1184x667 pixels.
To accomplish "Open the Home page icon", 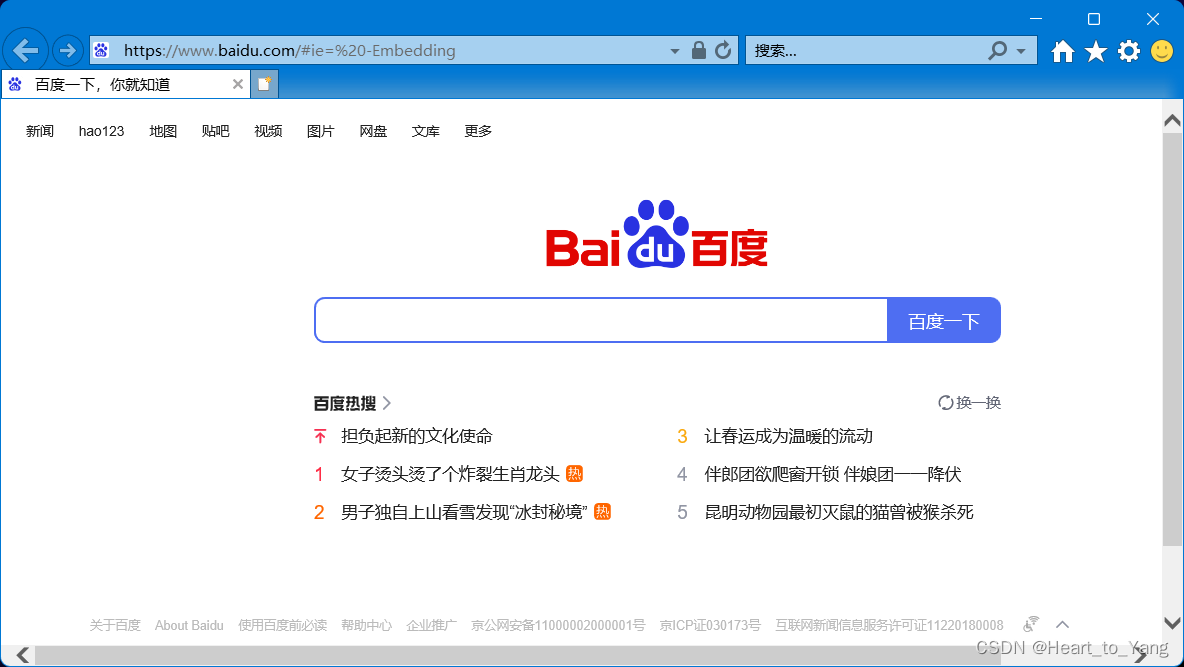I will tap(1062, 51).
